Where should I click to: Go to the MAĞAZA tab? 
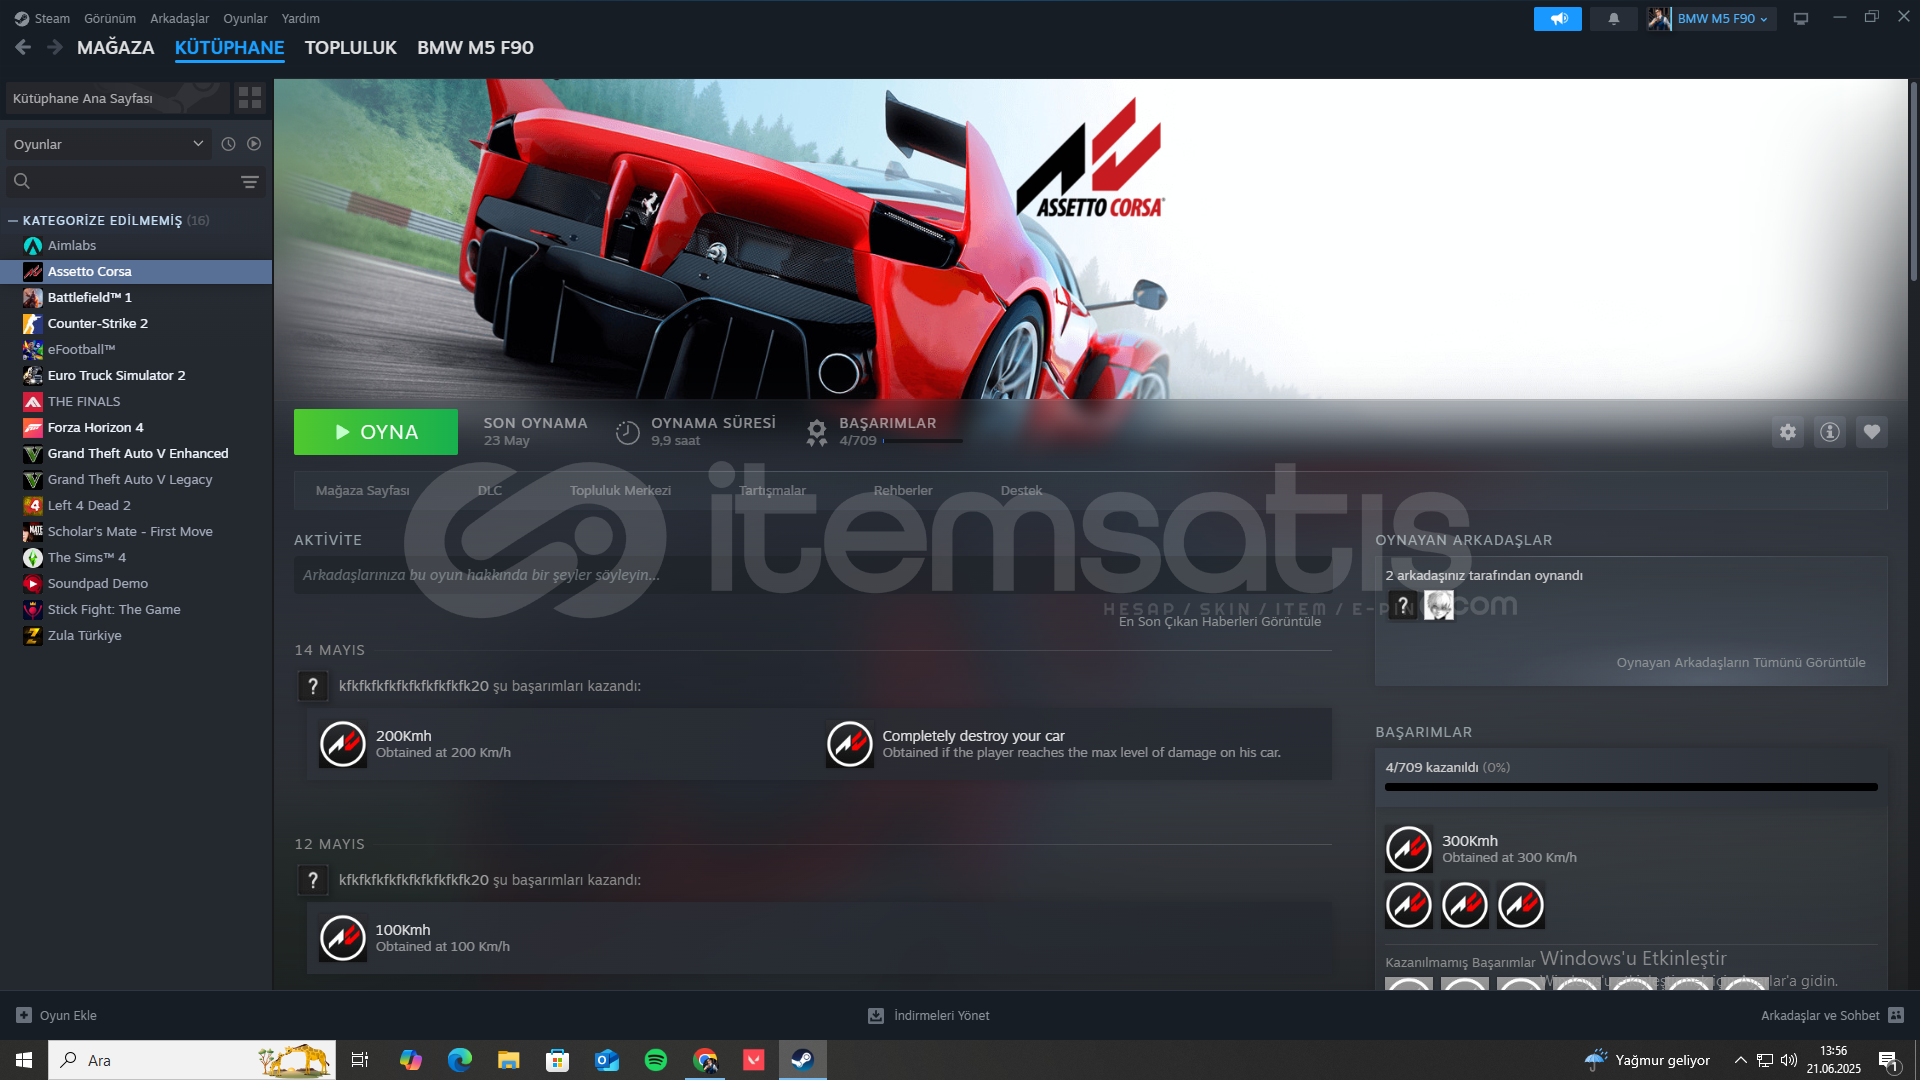116,48
